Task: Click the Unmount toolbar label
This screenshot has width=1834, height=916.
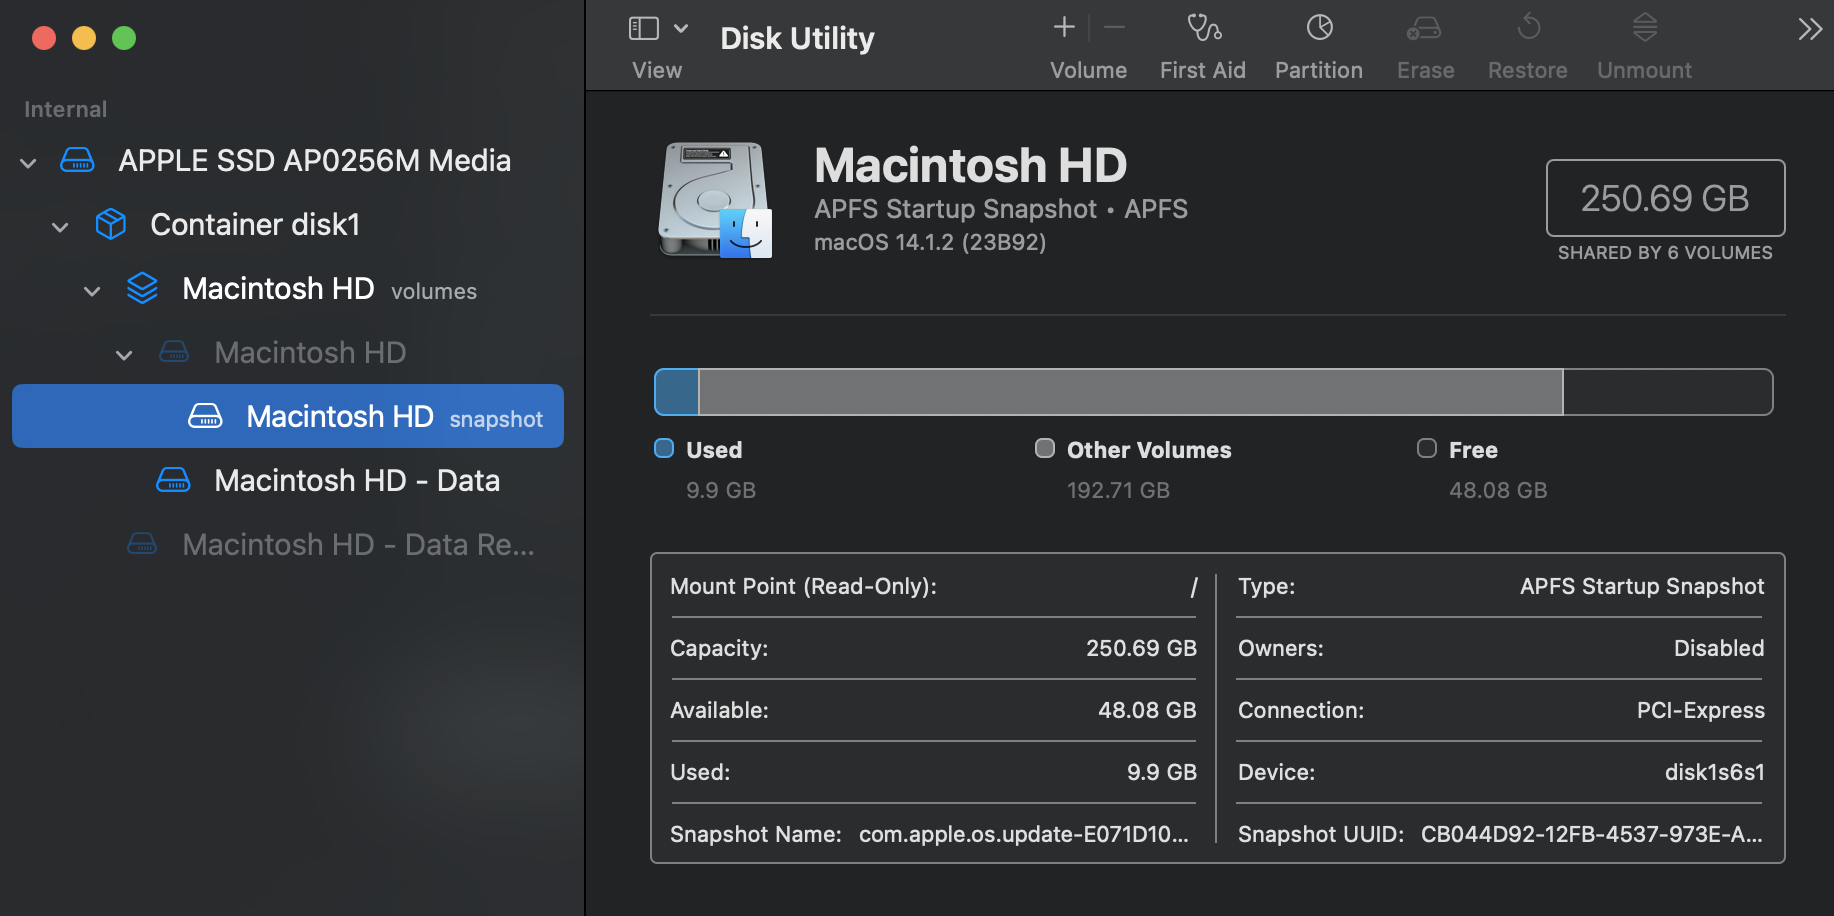Action: tap(1645, 70)
